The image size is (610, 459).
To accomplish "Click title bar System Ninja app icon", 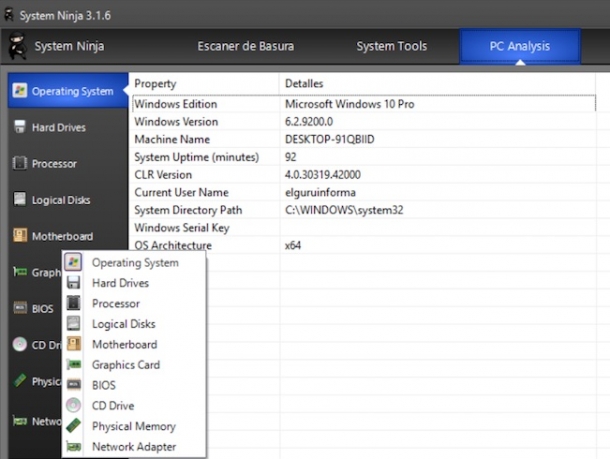I will pos(9,15).
